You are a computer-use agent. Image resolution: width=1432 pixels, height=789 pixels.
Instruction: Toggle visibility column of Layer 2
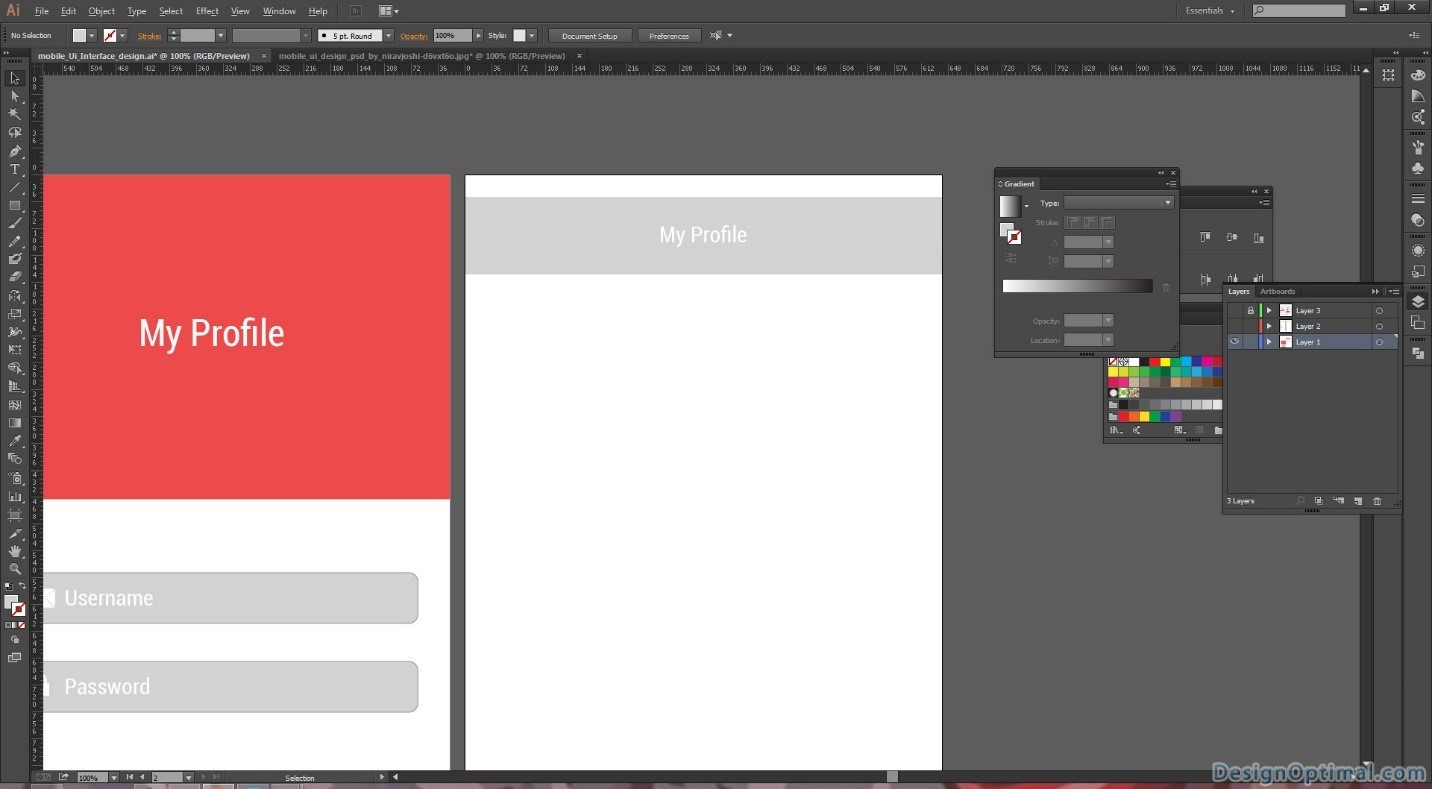click(x=1234, y=326)
